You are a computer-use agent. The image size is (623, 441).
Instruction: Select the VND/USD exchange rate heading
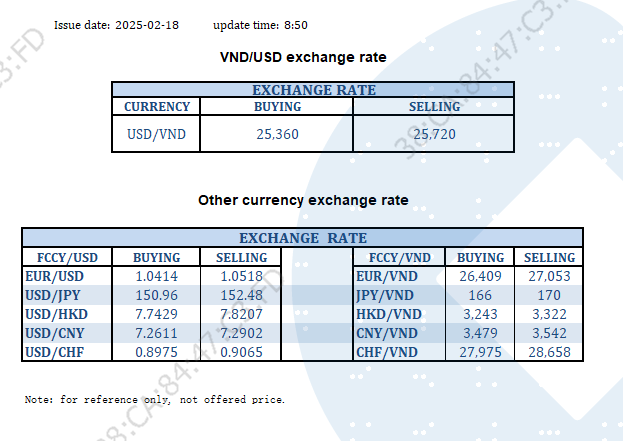pyautogui.click(x=303, y=57)
